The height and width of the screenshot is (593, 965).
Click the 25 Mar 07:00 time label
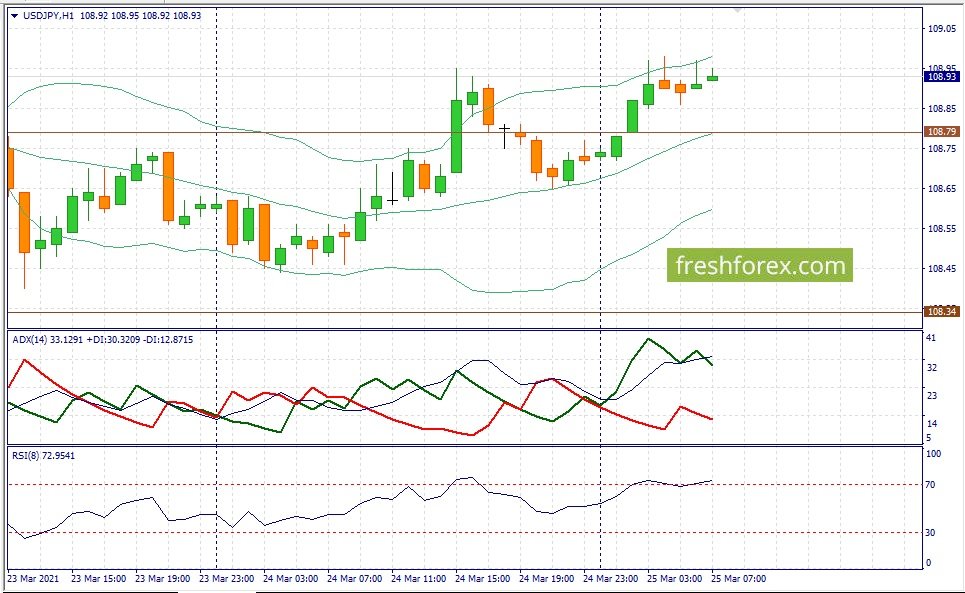[x=739, y=579]
